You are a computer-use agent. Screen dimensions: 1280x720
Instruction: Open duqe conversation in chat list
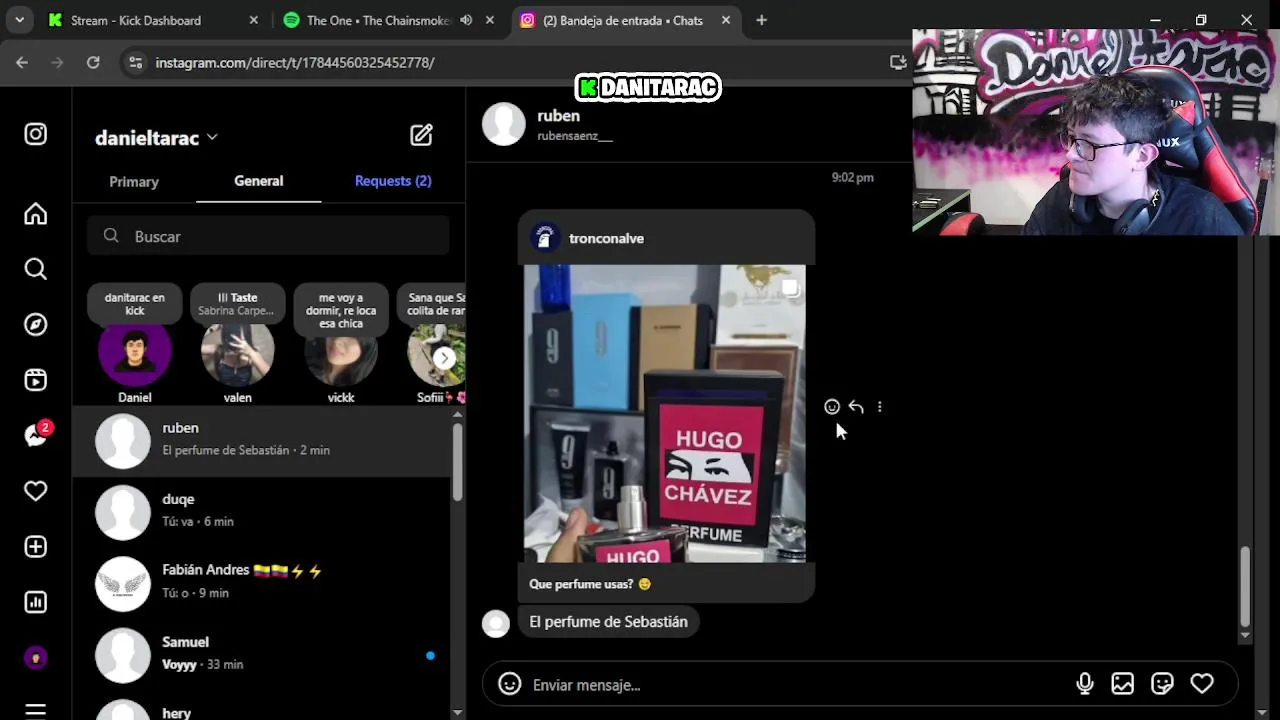pyautogui.click(x=262, y=511)
